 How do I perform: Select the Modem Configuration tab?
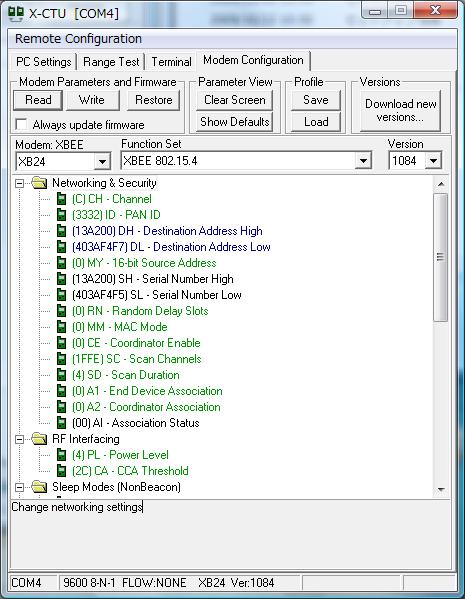click(x=253, y=60)
